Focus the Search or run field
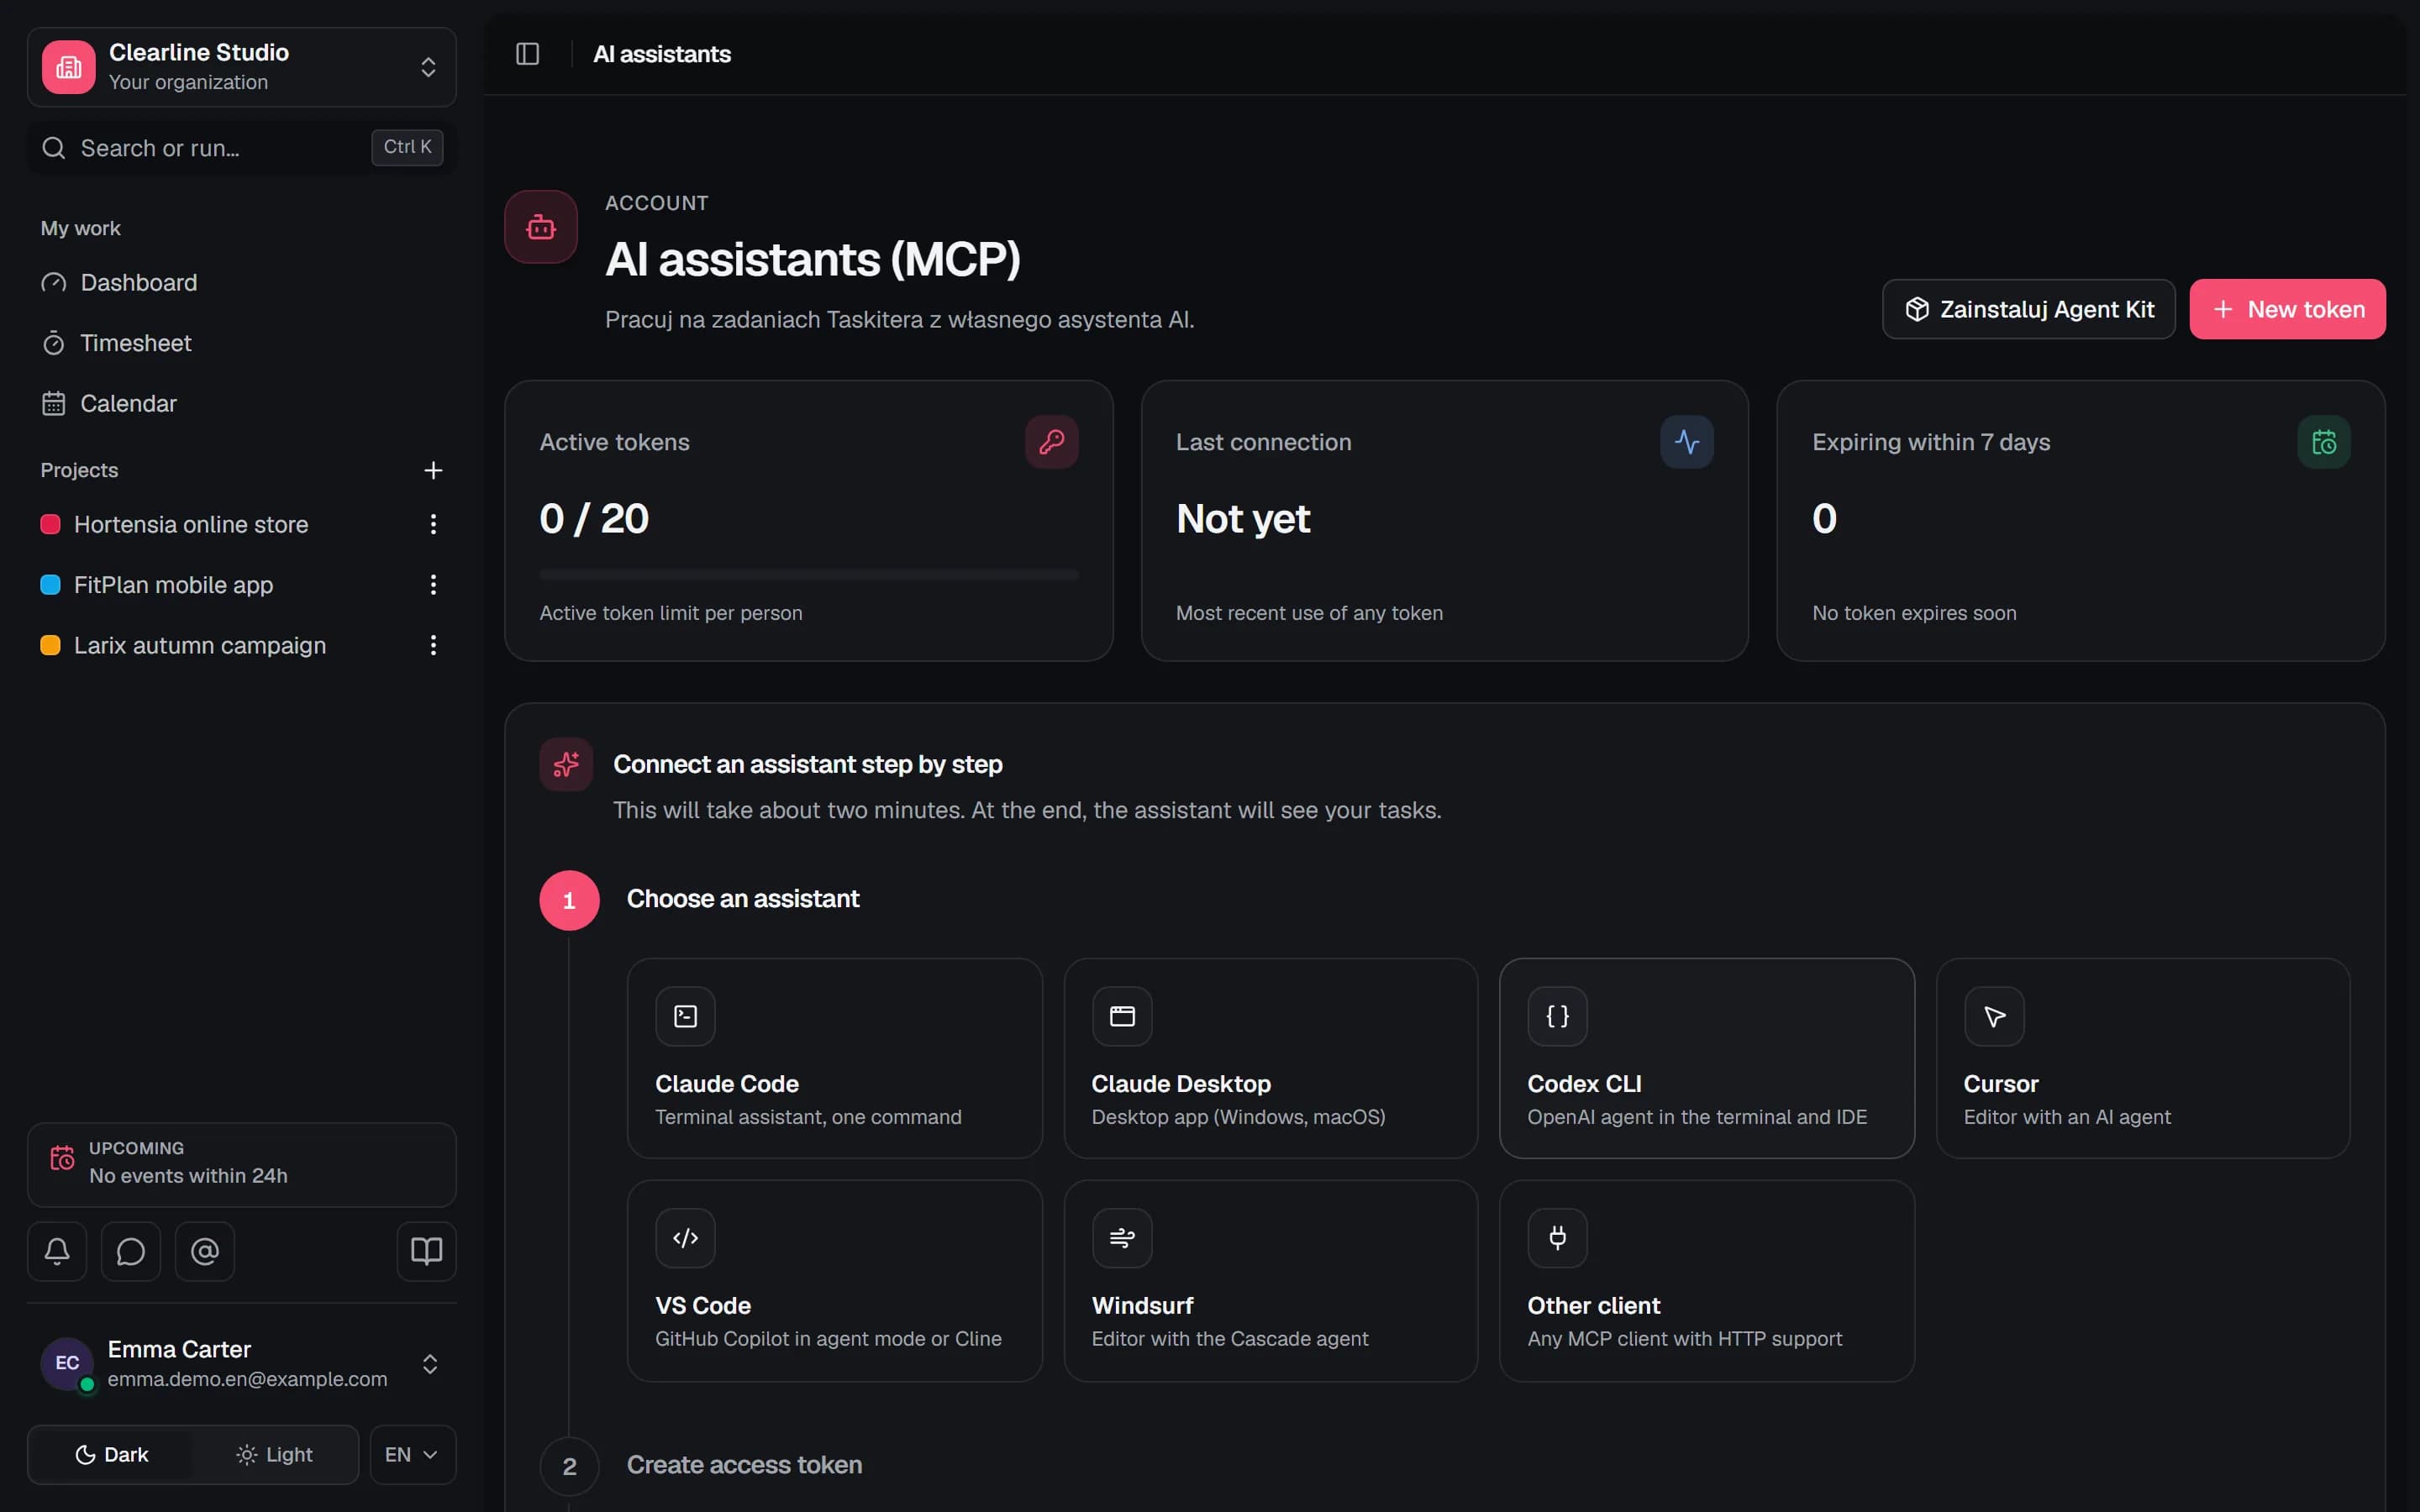The image size is (2420, 1512). 241,148
